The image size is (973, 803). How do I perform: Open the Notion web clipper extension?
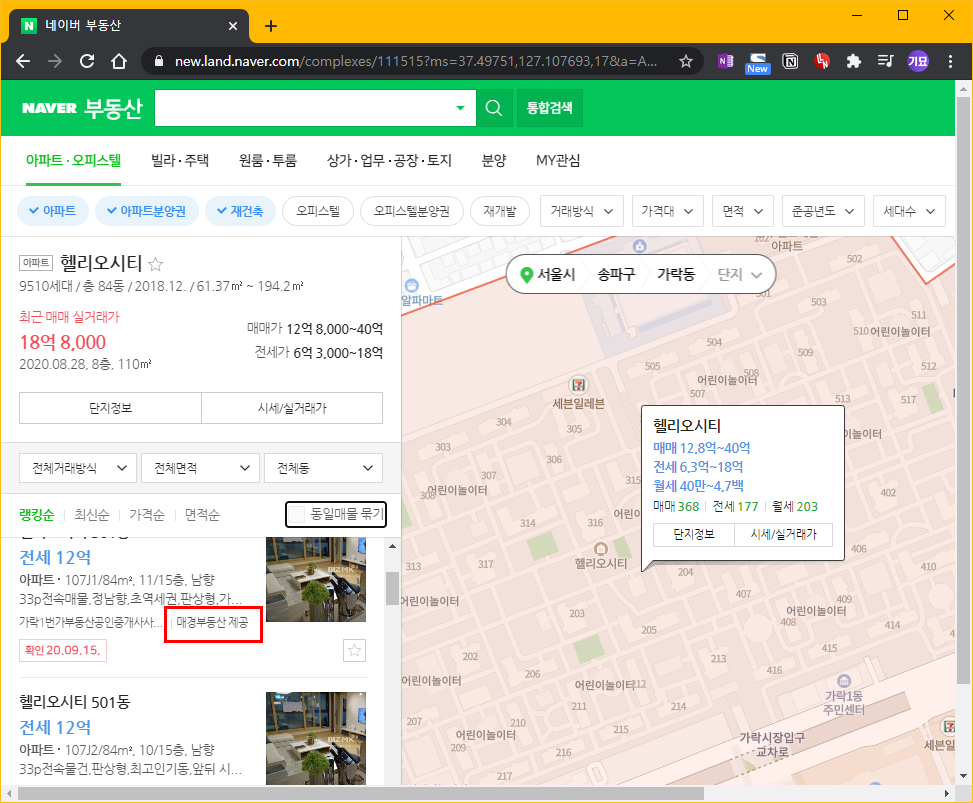coord(790,61)
